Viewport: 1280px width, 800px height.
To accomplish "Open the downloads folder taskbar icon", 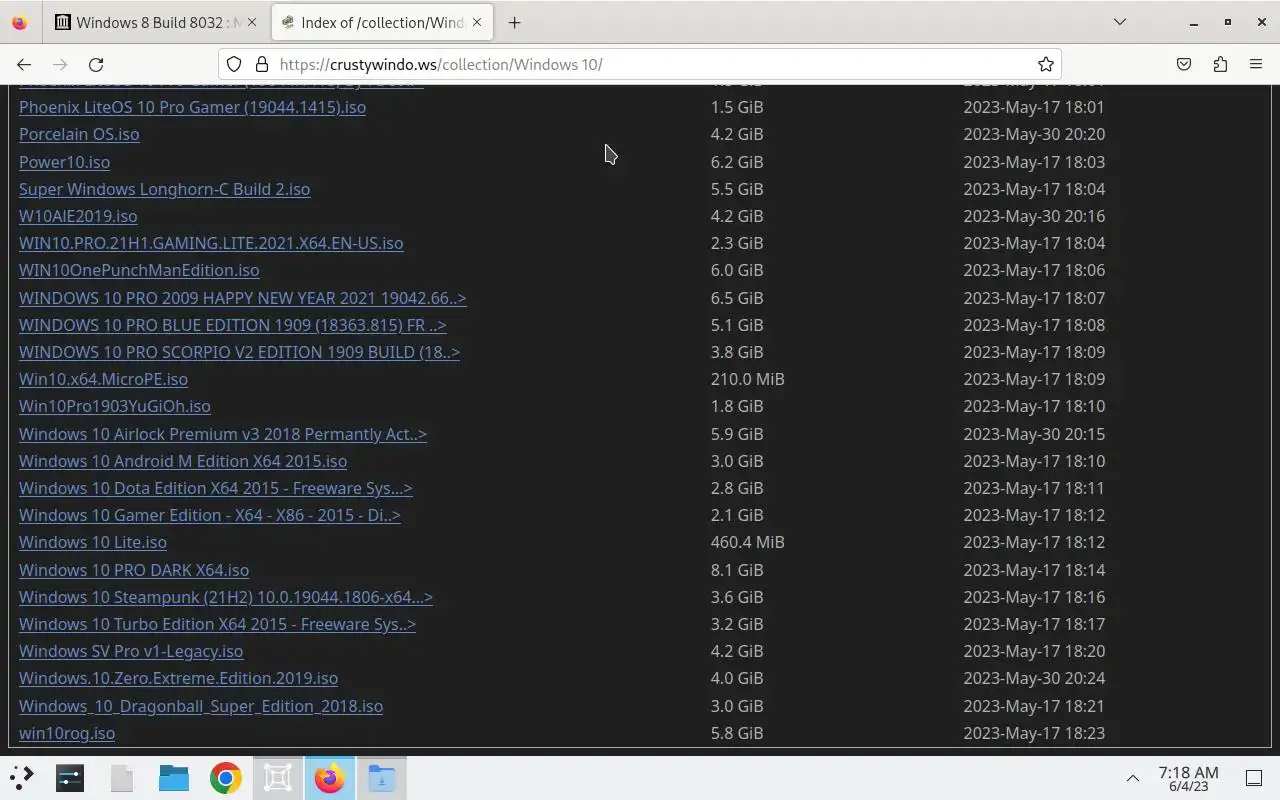I will [382, 777].
